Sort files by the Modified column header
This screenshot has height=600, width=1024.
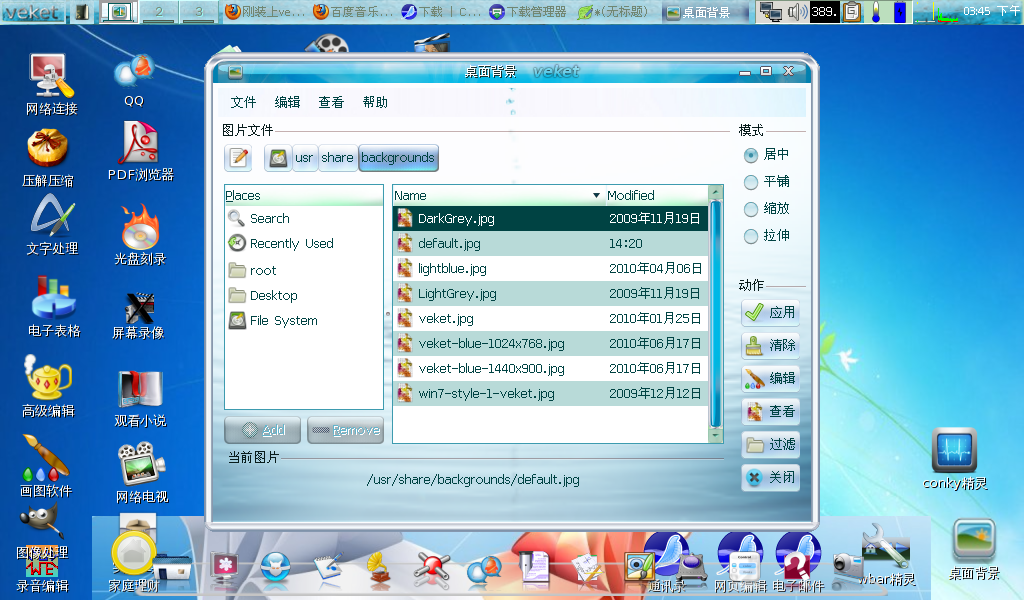click(x=656, y=195)
